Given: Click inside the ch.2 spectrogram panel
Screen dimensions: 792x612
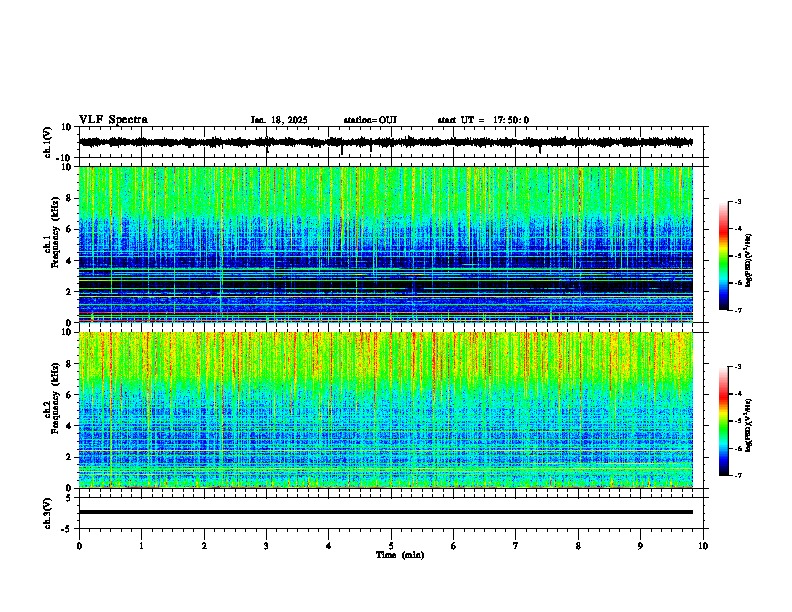Looking at the screenshot, I should tap(386, 410).
